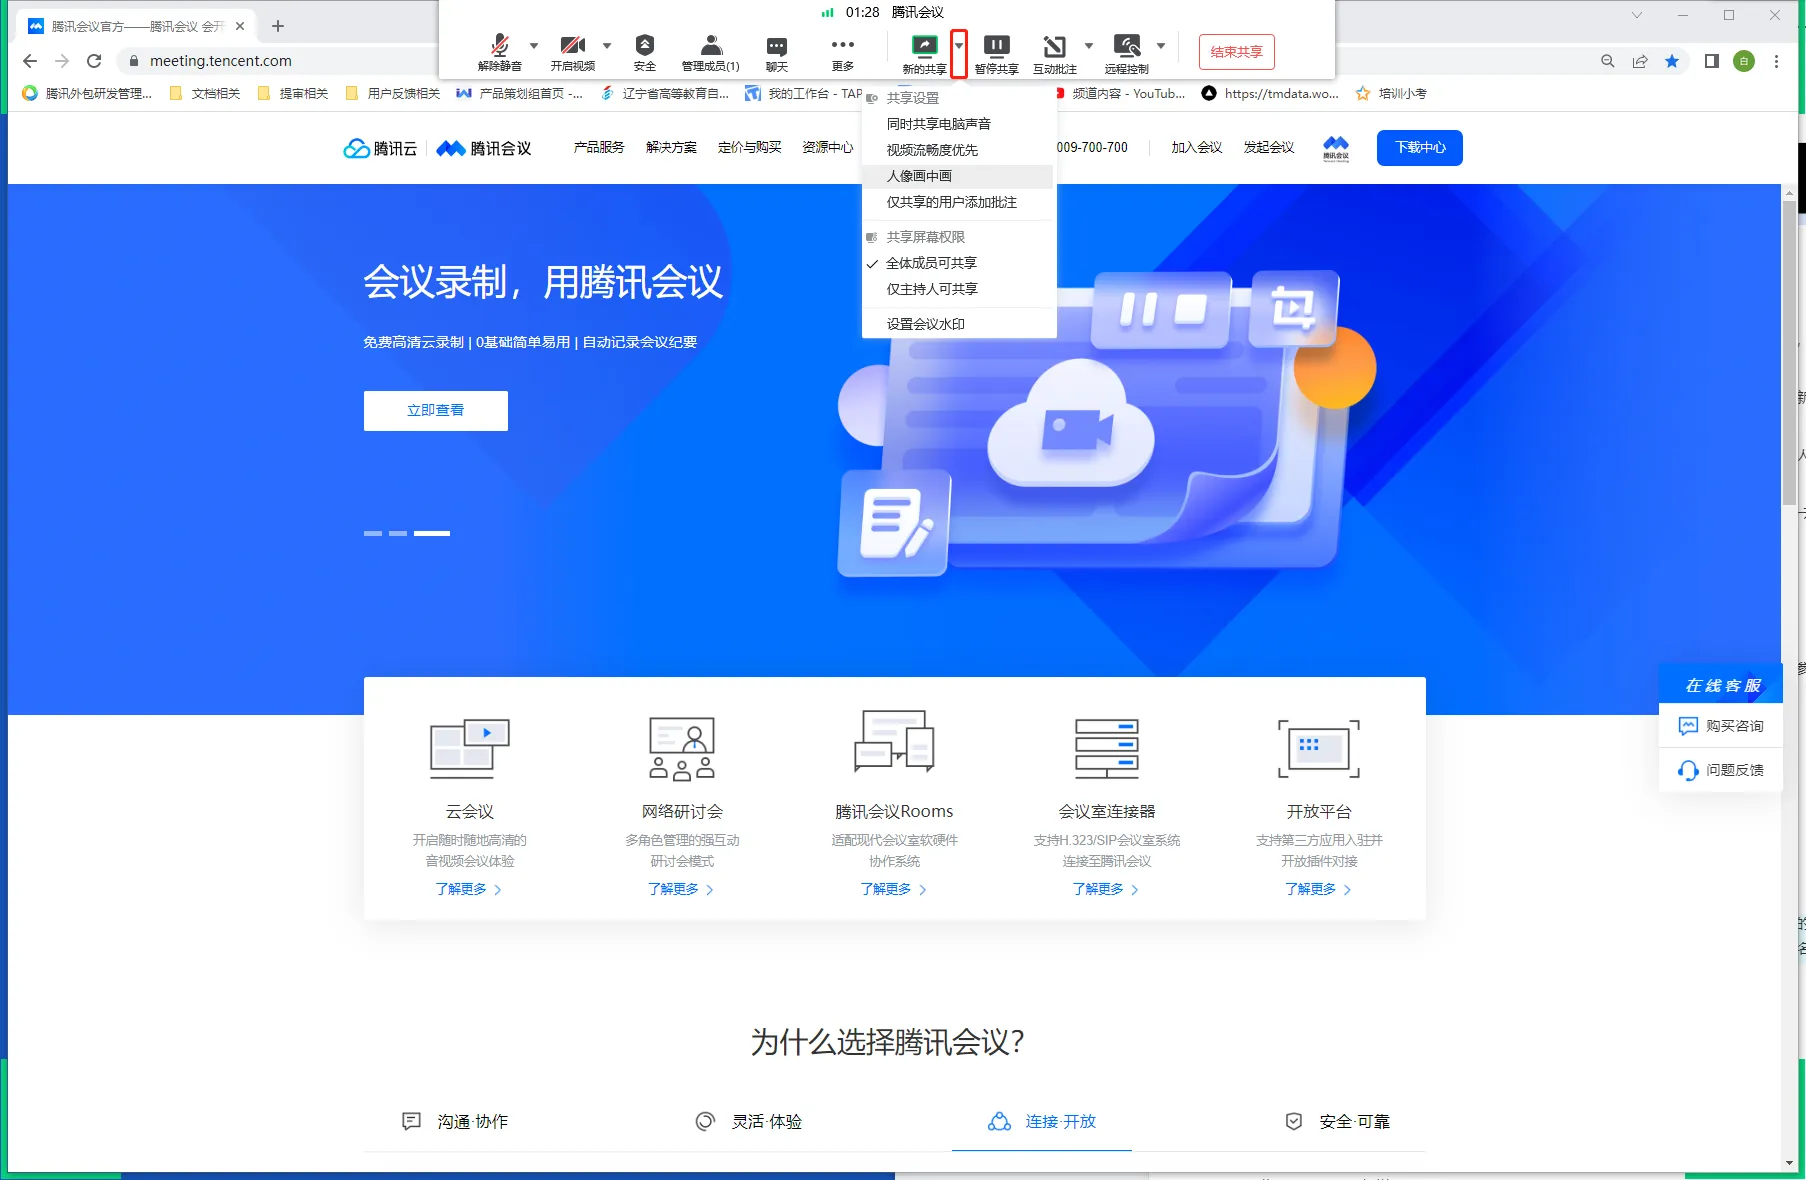The height and width of the screenshot is (1180, 1806).
Task: Toggle 人像画中画 option
Action: coord(958,176)
